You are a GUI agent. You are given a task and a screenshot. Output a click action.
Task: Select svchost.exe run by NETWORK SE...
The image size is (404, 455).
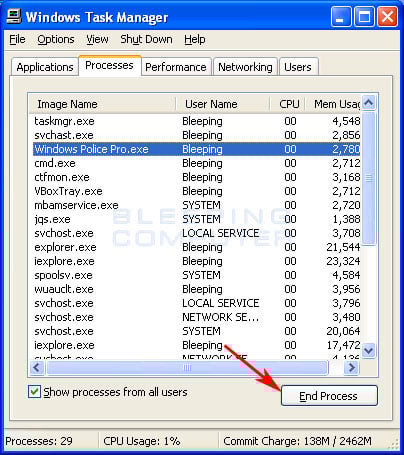click(x=197, y=317)
